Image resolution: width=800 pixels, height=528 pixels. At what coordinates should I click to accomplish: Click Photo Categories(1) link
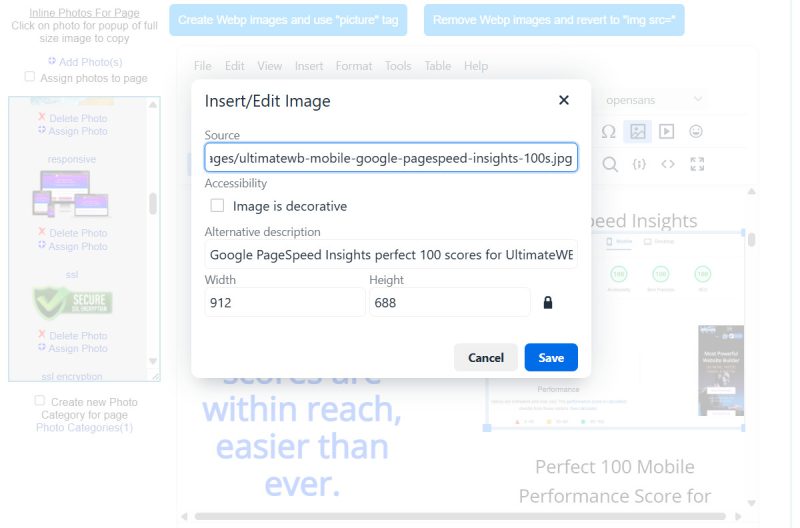point(84,428)
